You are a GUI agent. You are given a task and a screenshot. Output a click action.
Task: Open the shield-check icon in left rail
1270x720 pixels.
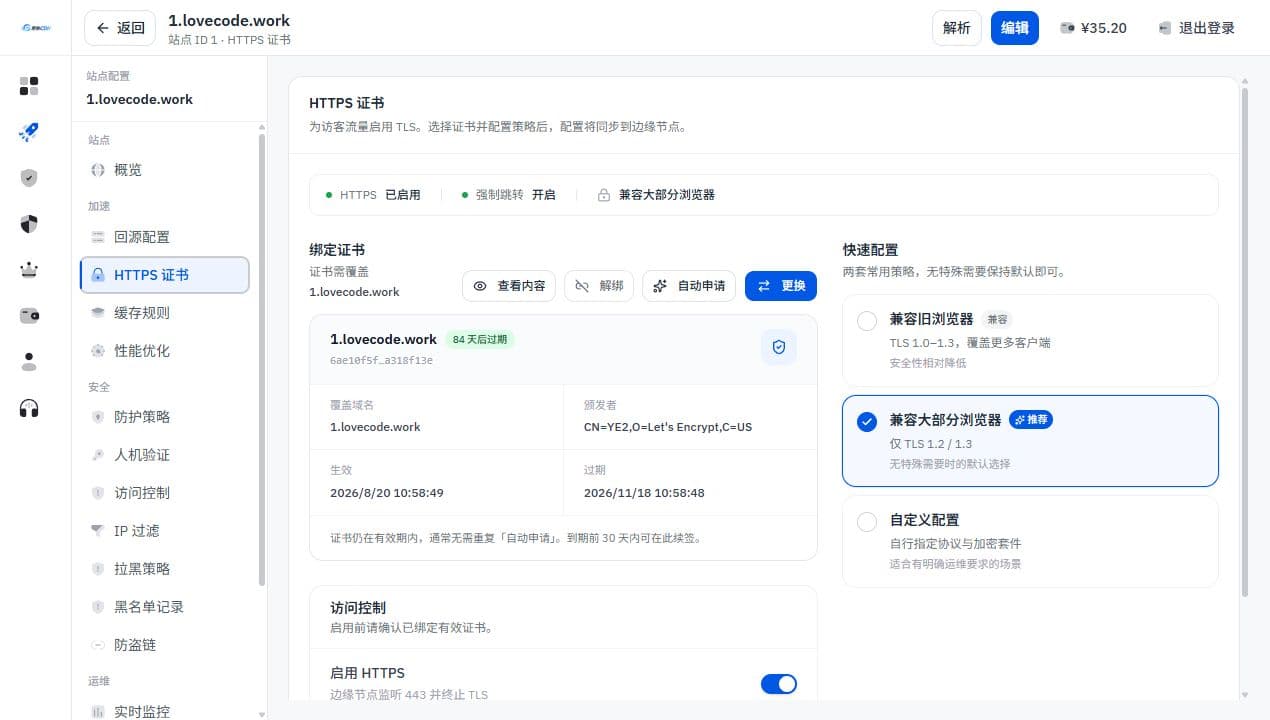(x=29, y=178)
